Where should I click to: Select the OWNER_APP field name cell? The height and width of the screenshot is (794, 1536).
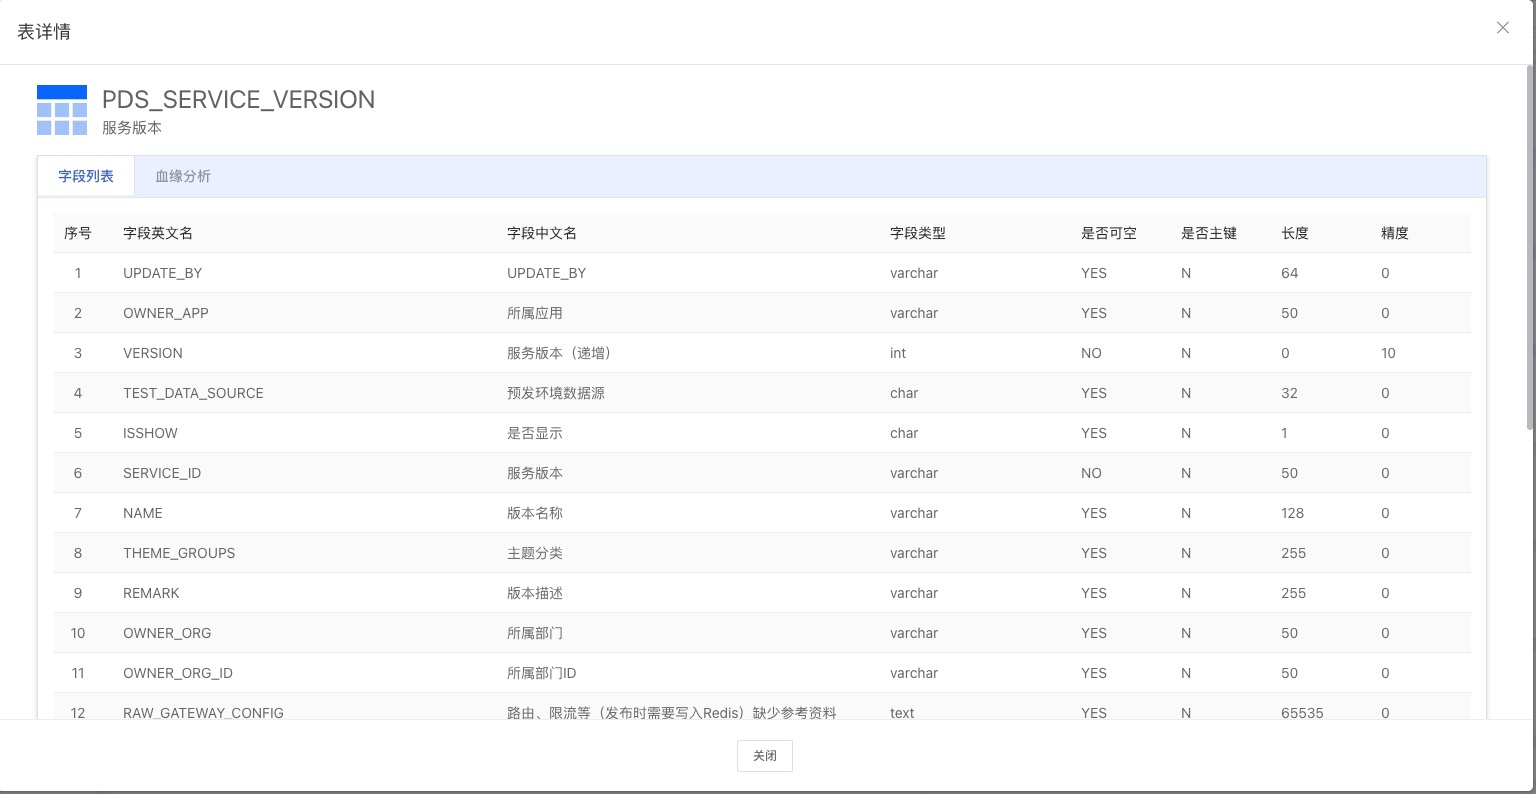[166, 313]
